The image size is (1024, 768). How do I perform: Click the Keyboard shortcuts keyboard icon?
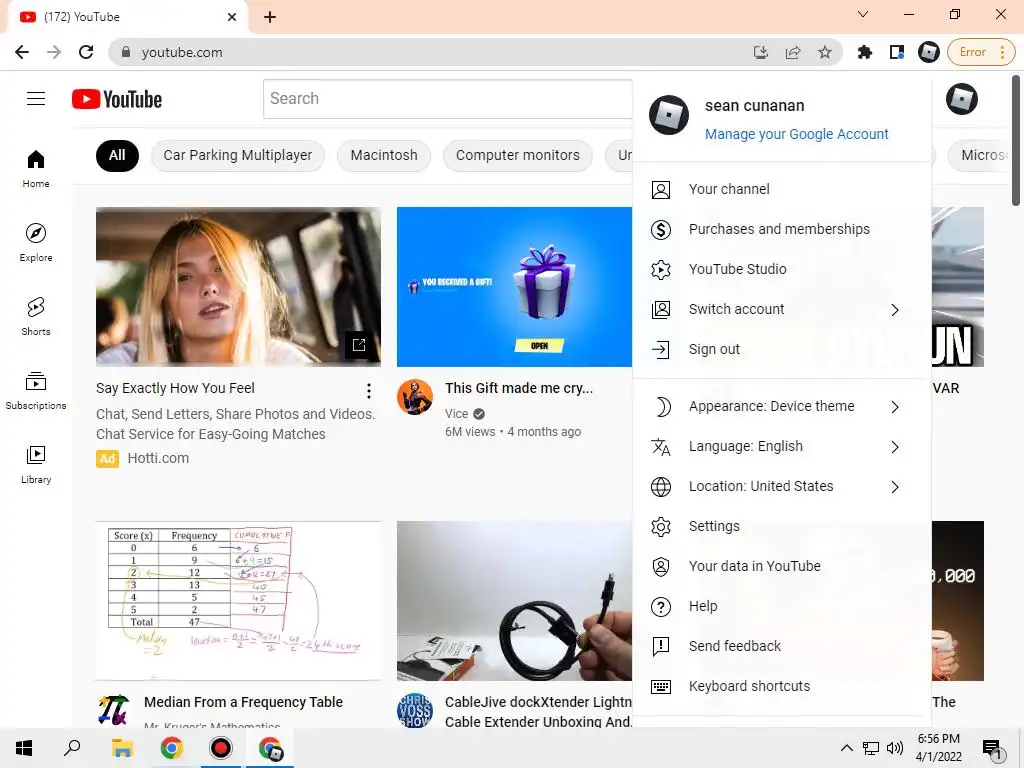pos(661,686)
